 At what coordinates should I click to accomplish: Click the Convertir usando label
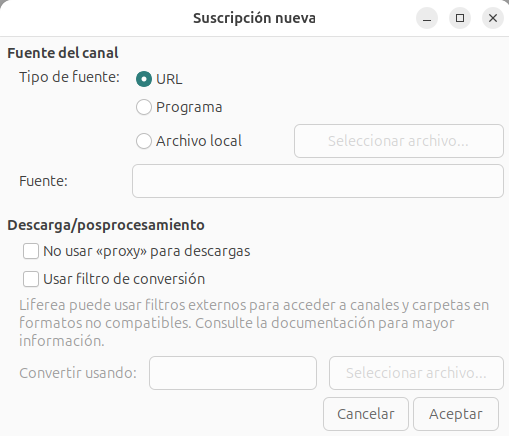click(x=78, y=373)
